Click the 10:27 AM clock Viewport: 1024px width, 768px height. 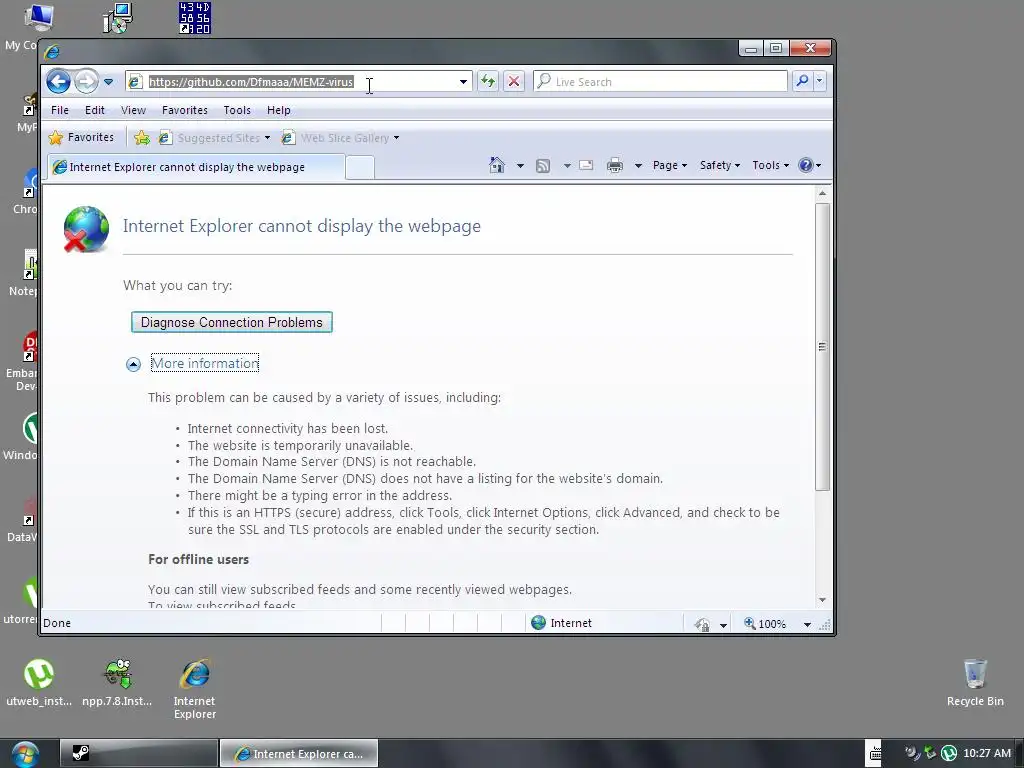pos(987,753)
